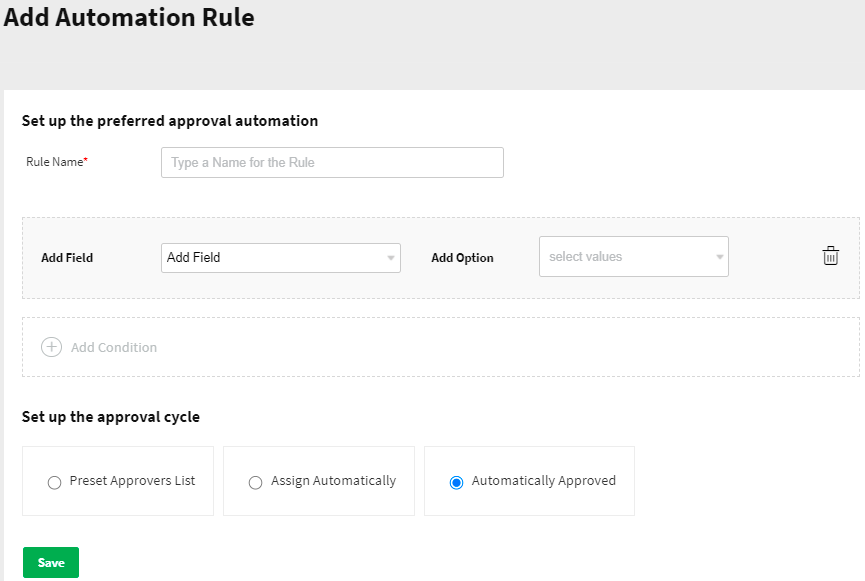Focus the Rule Name text input
865x581 pixels.
pyautogui.click(x=332, y=162)
